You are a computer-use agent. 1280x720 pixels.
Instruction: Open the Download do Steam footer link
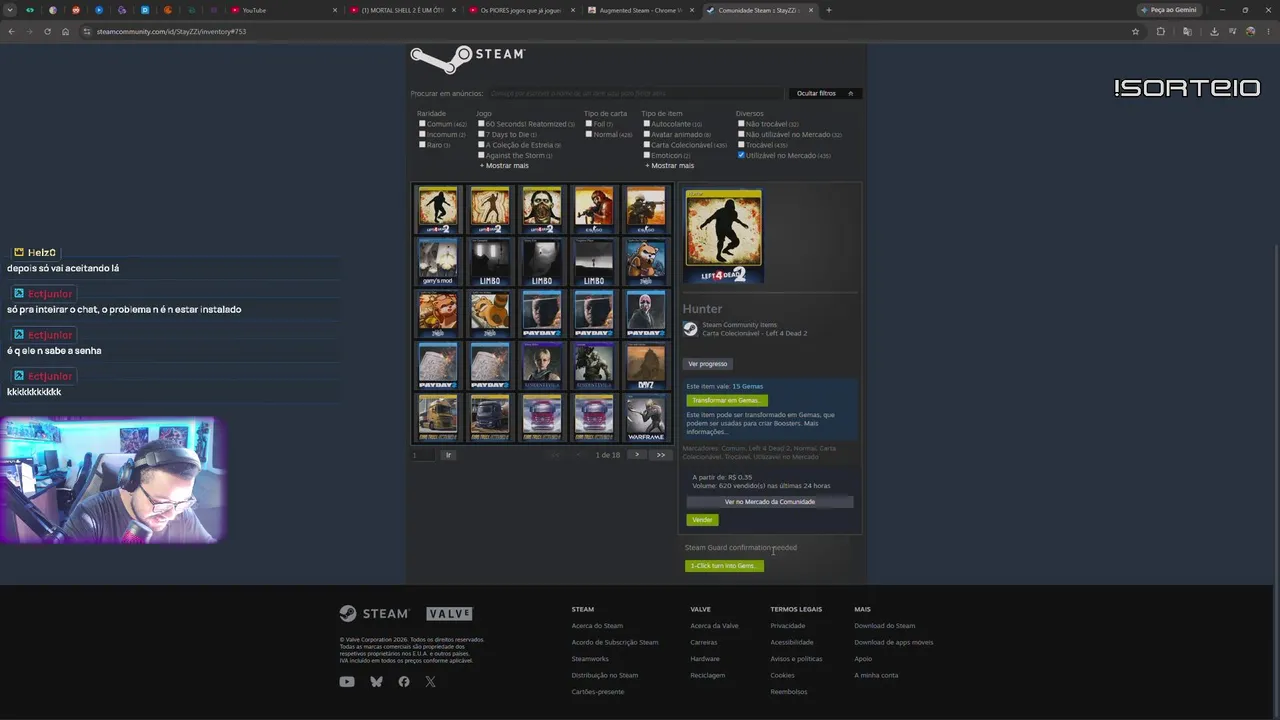(885, 626)
